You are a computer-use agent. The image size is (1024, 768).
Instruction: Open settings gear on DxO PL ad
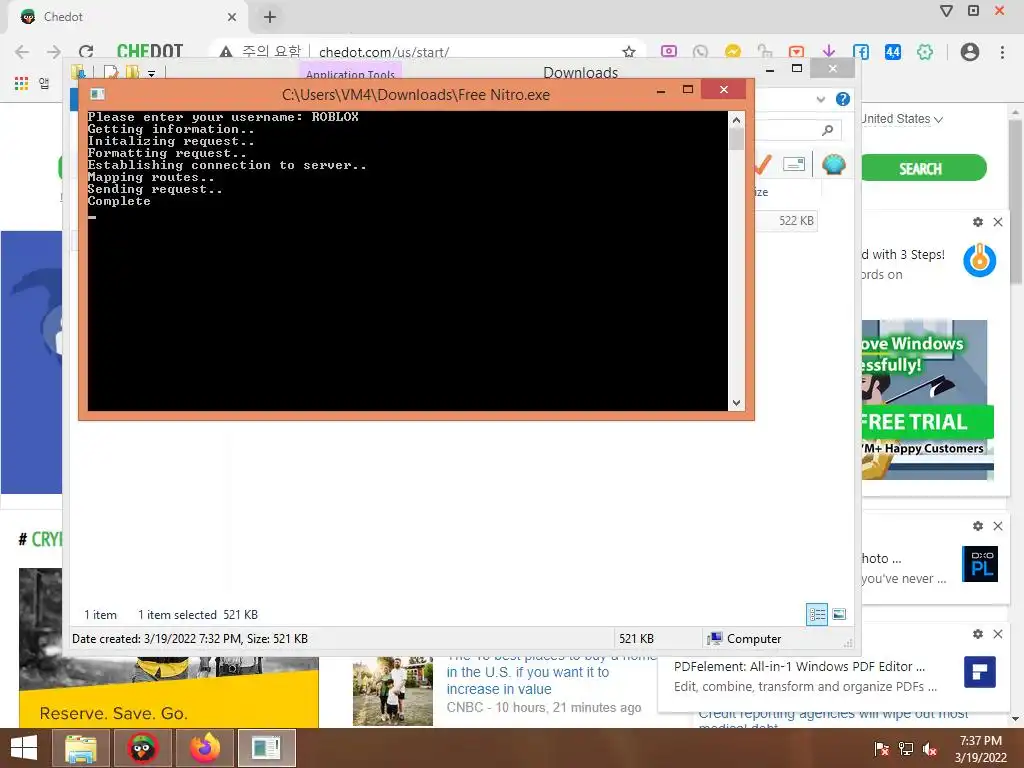click(x=978, y=526)
